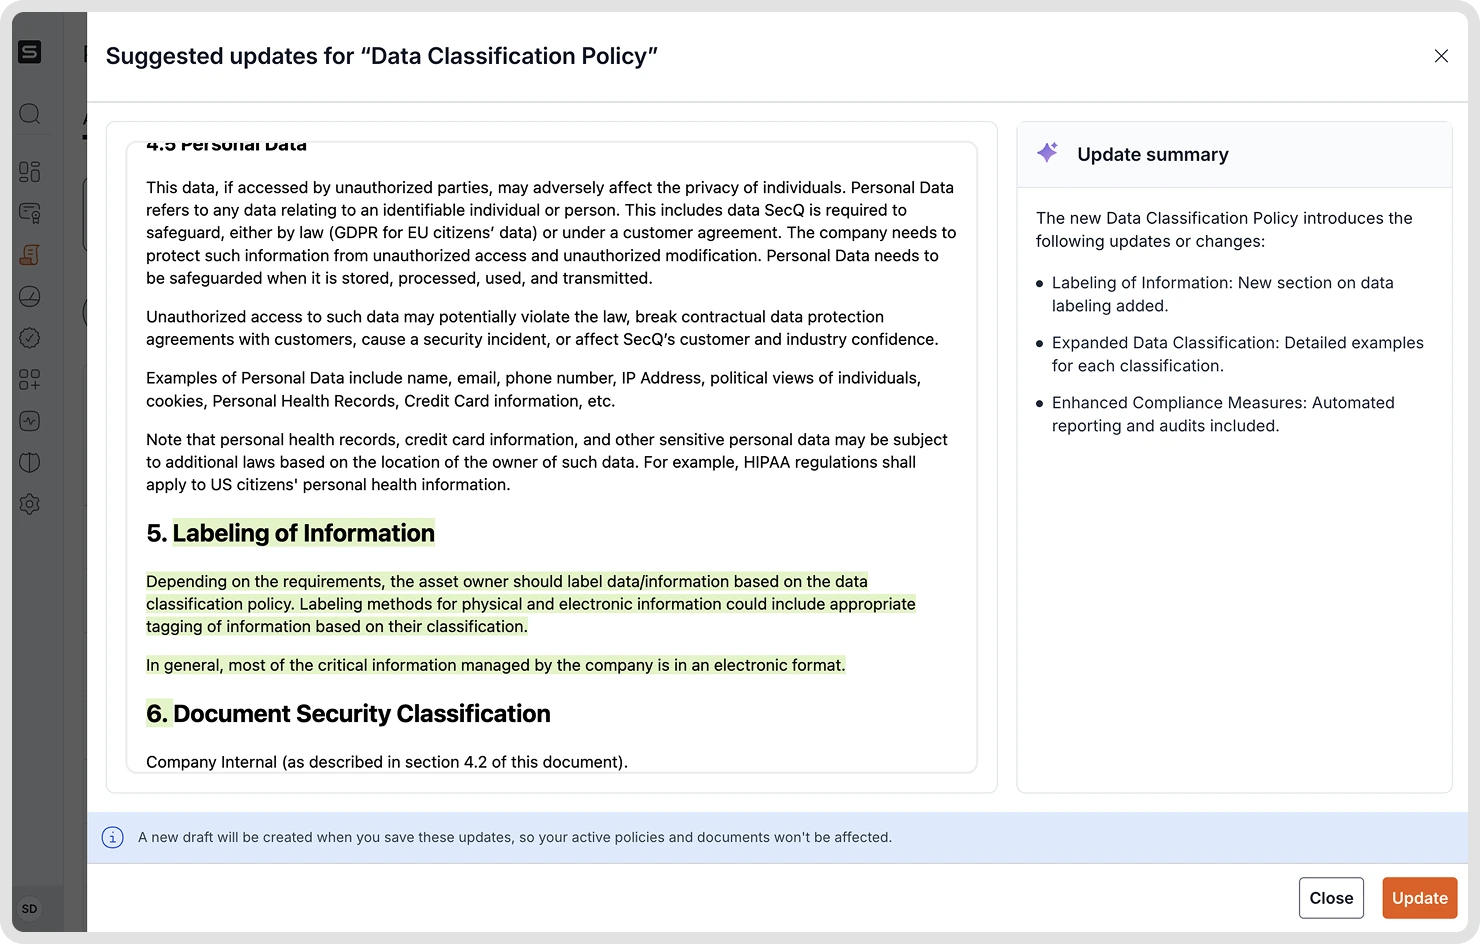Open the apps-plus integrations icon

(x=30, y=379)
